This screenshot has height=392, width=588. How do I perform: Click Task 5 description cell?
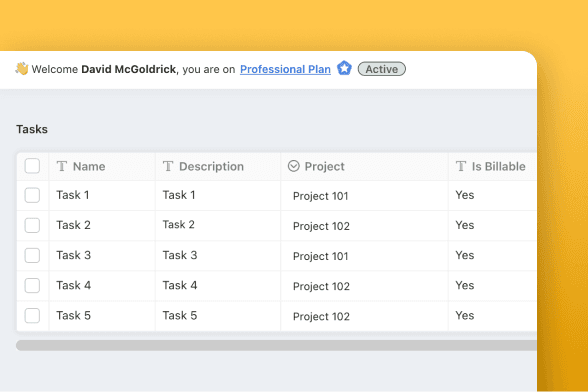[x=218, y=315]
